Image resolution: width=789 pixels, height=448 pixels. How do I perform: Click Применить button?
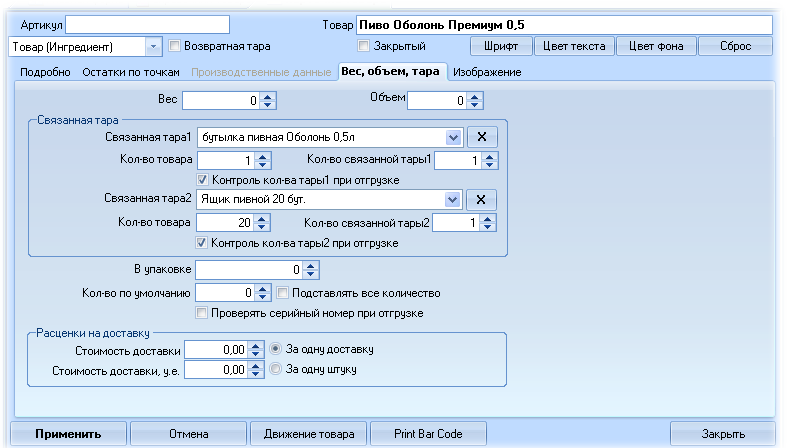(x=68, y=433)
